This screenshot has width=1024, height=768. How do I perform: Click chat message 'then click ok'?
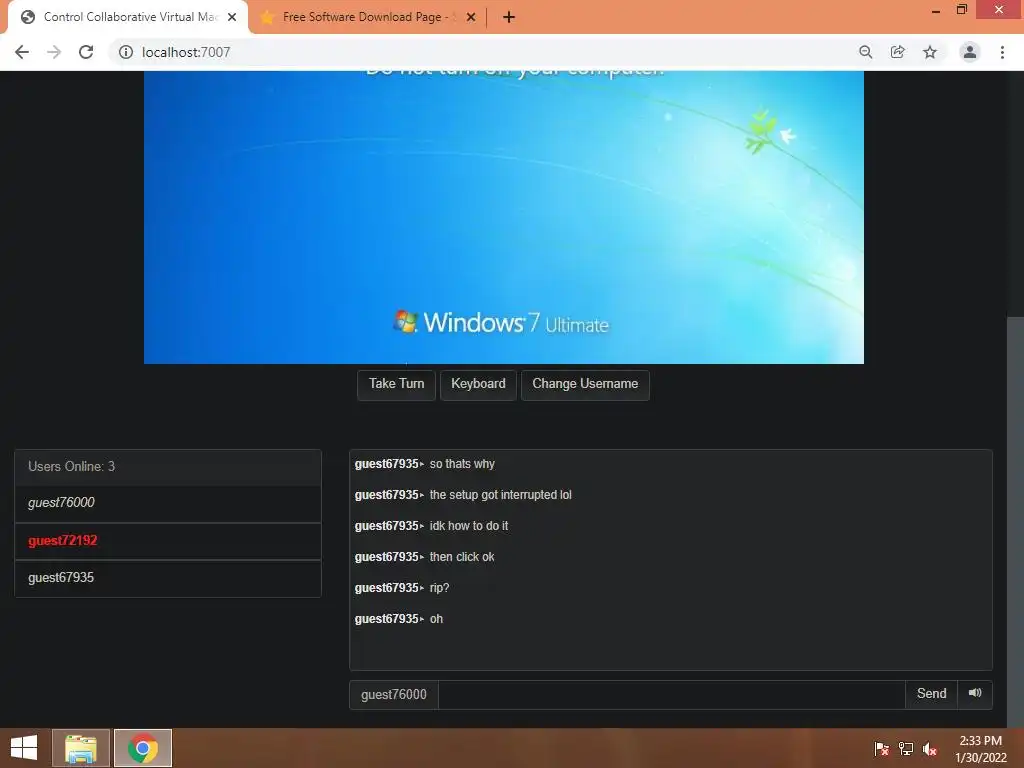(x=462, y=557)
